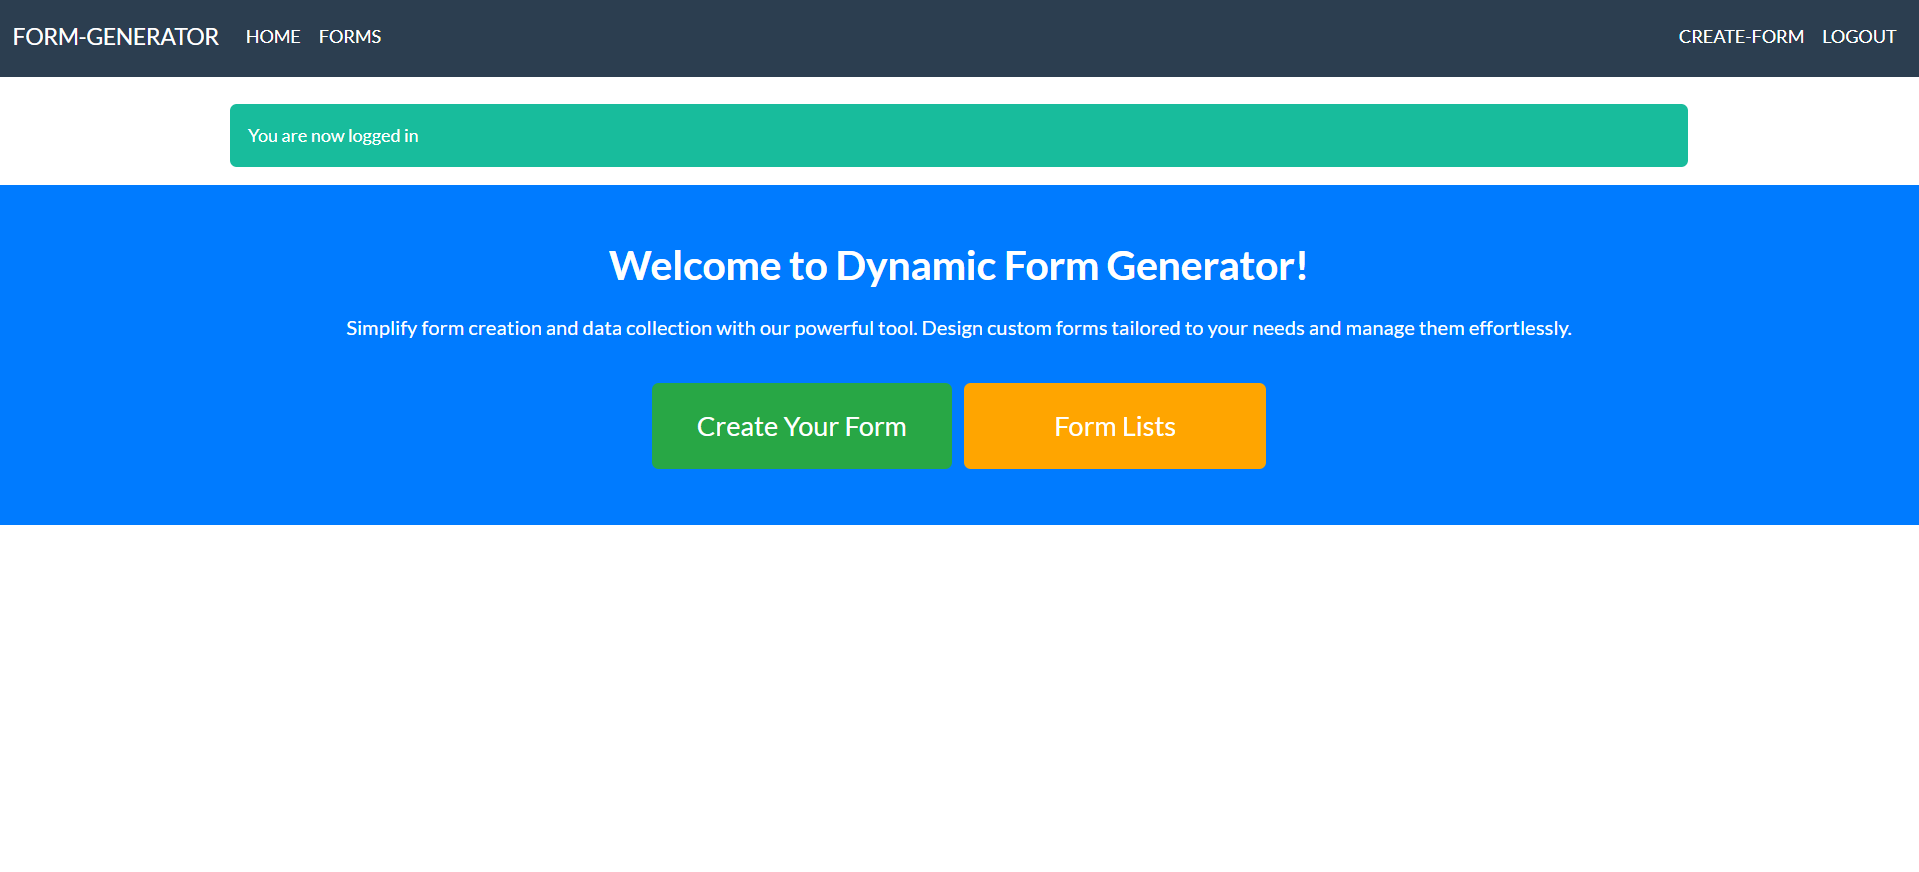The width and height of the screenshot is (1919, 872).
Task: Click the Welcome to Dynamic Form Generator heading
Action: coord(958,266)
